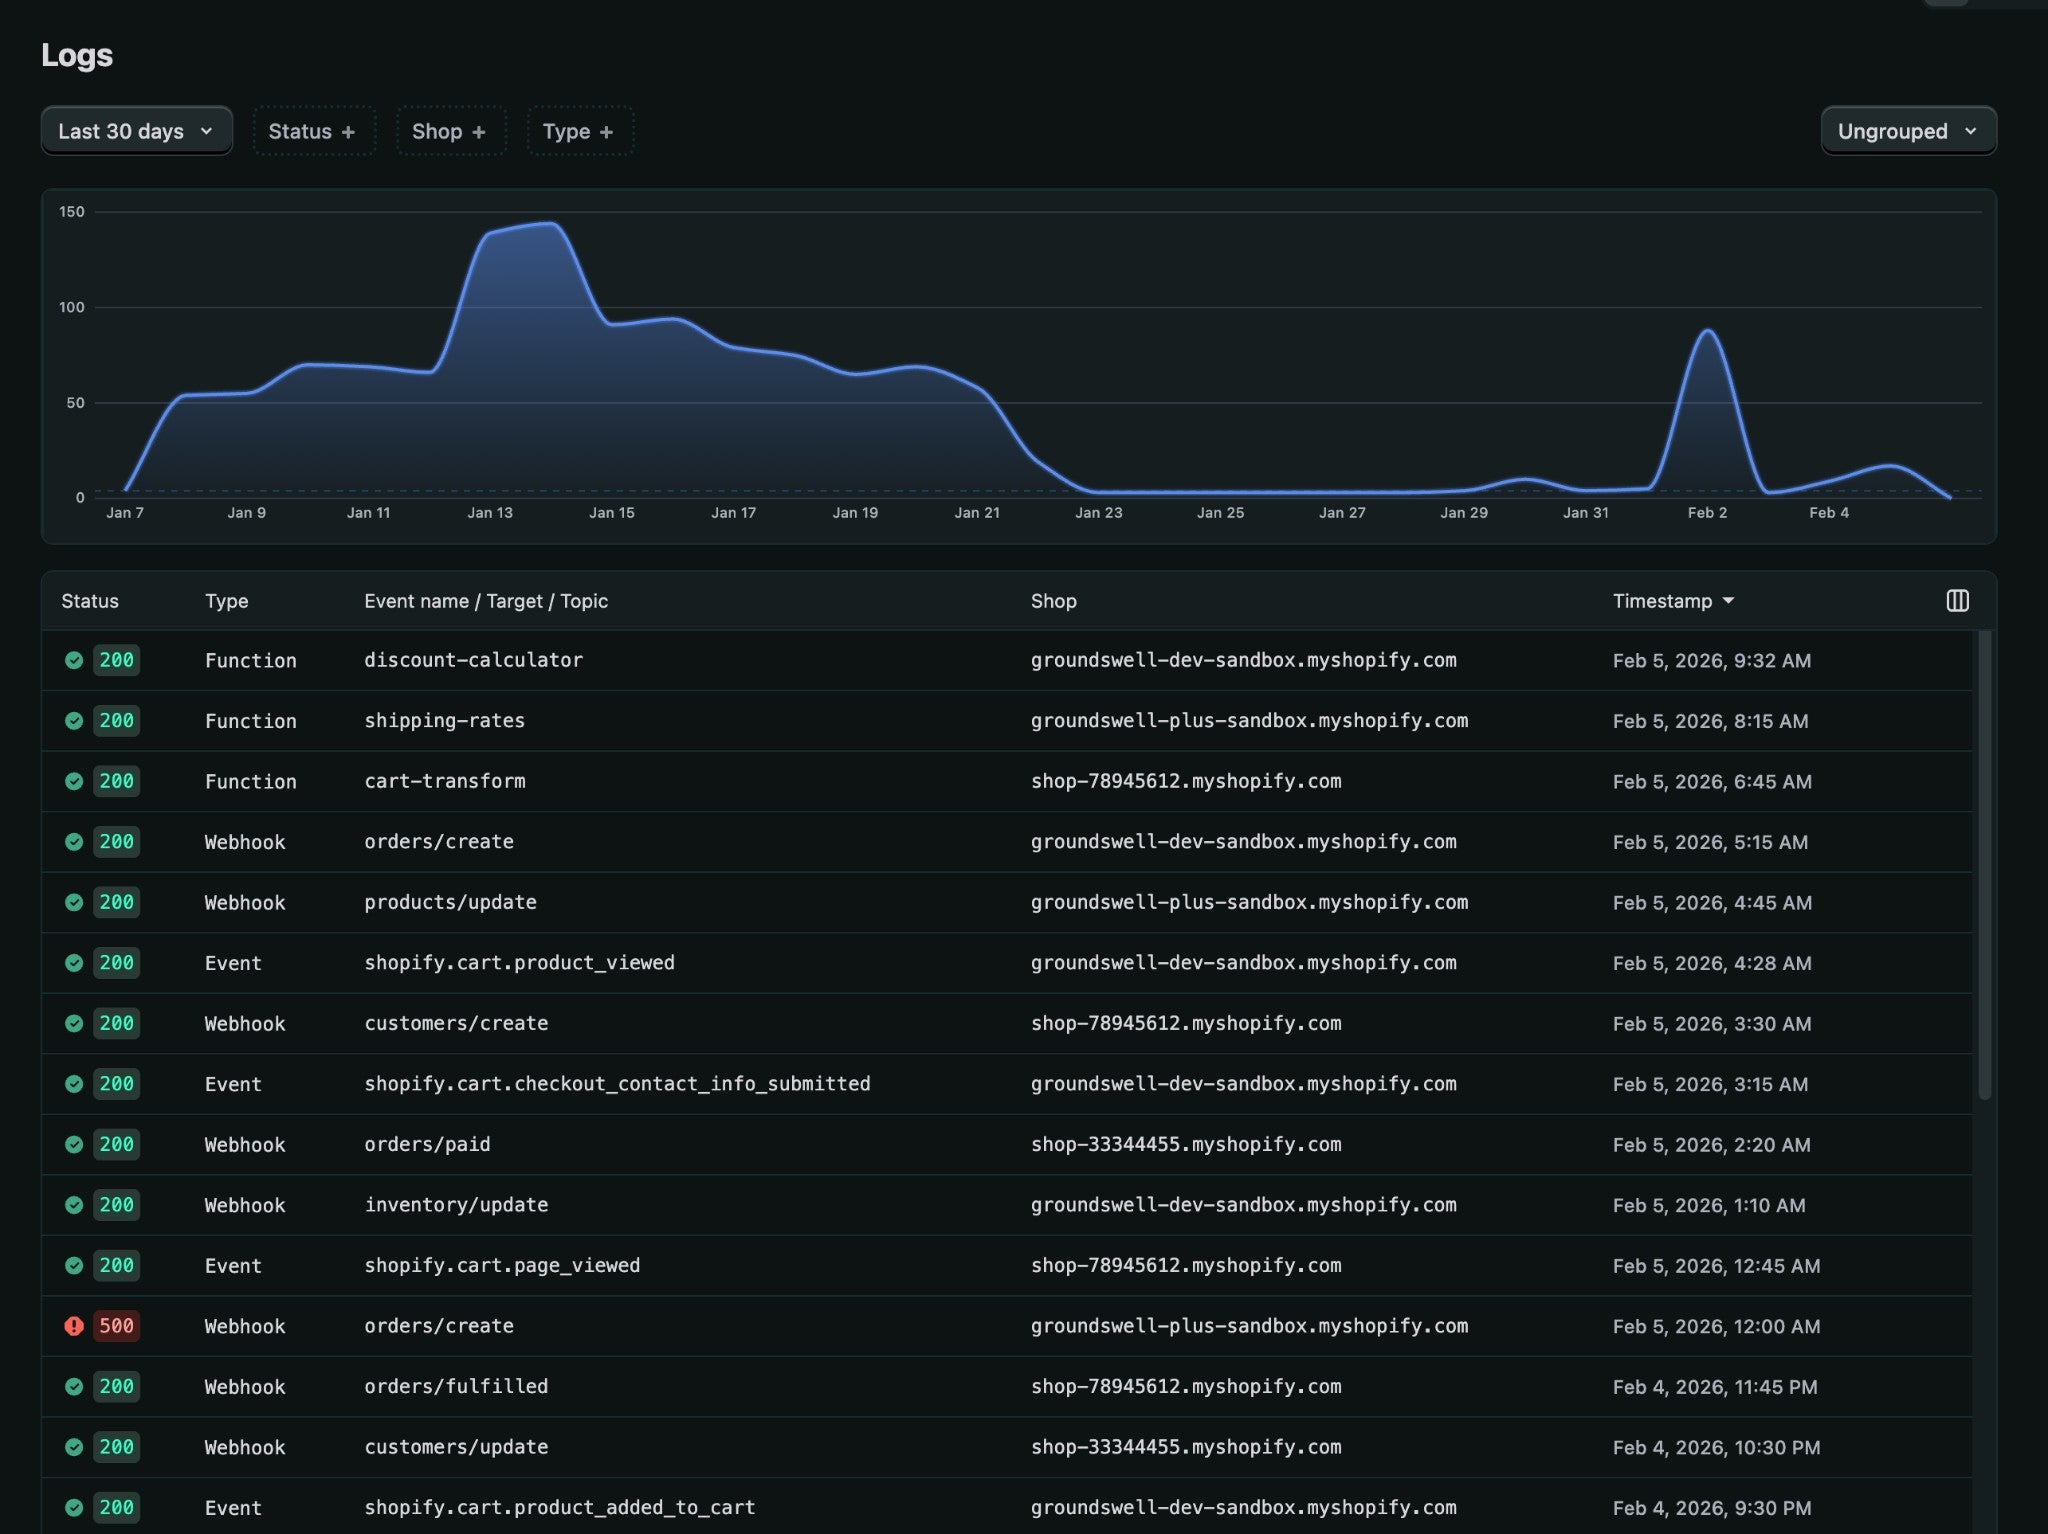Click timestamp Feb 4, 2026, 11:45 PM
The height and width of the screenshot is (1534, 2048).
tap(1715, 1386)
